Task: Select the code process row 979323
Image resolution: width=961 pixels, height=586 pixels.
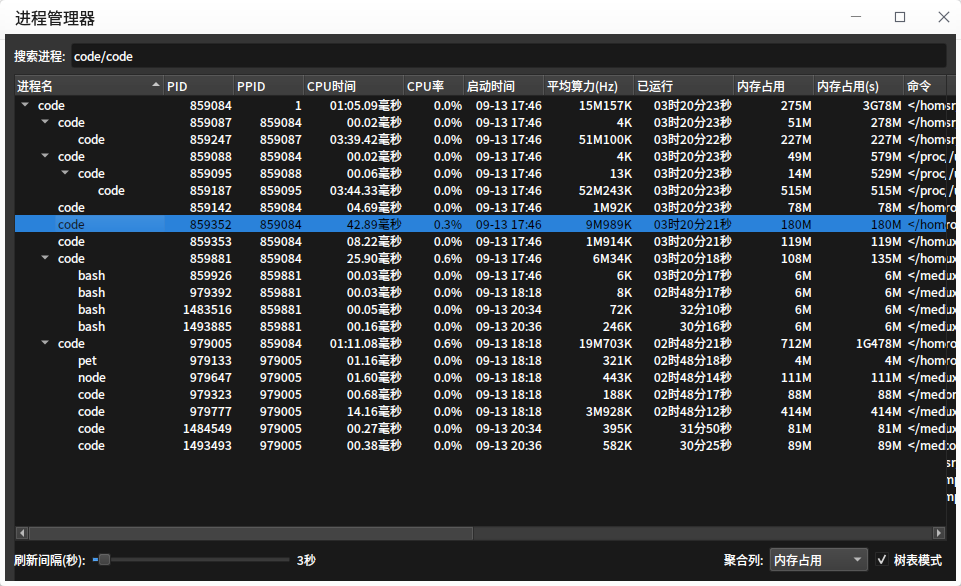Action: coord(480,394)
